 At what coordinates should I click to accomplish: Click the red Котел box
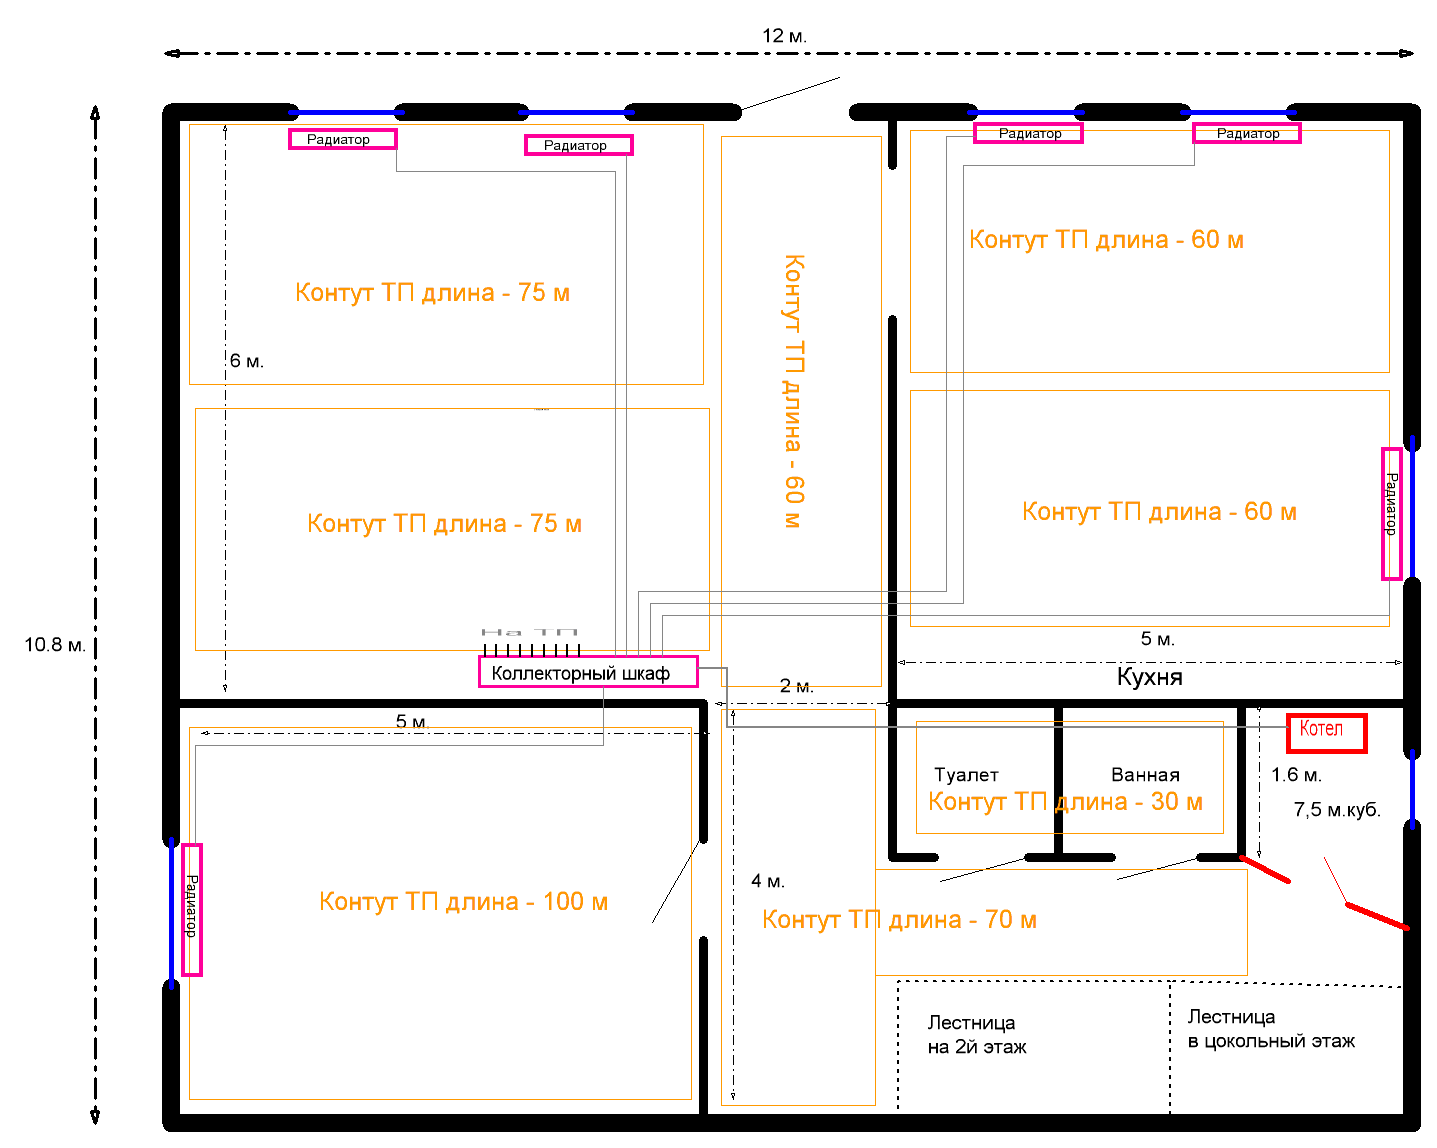[1326, 733]
